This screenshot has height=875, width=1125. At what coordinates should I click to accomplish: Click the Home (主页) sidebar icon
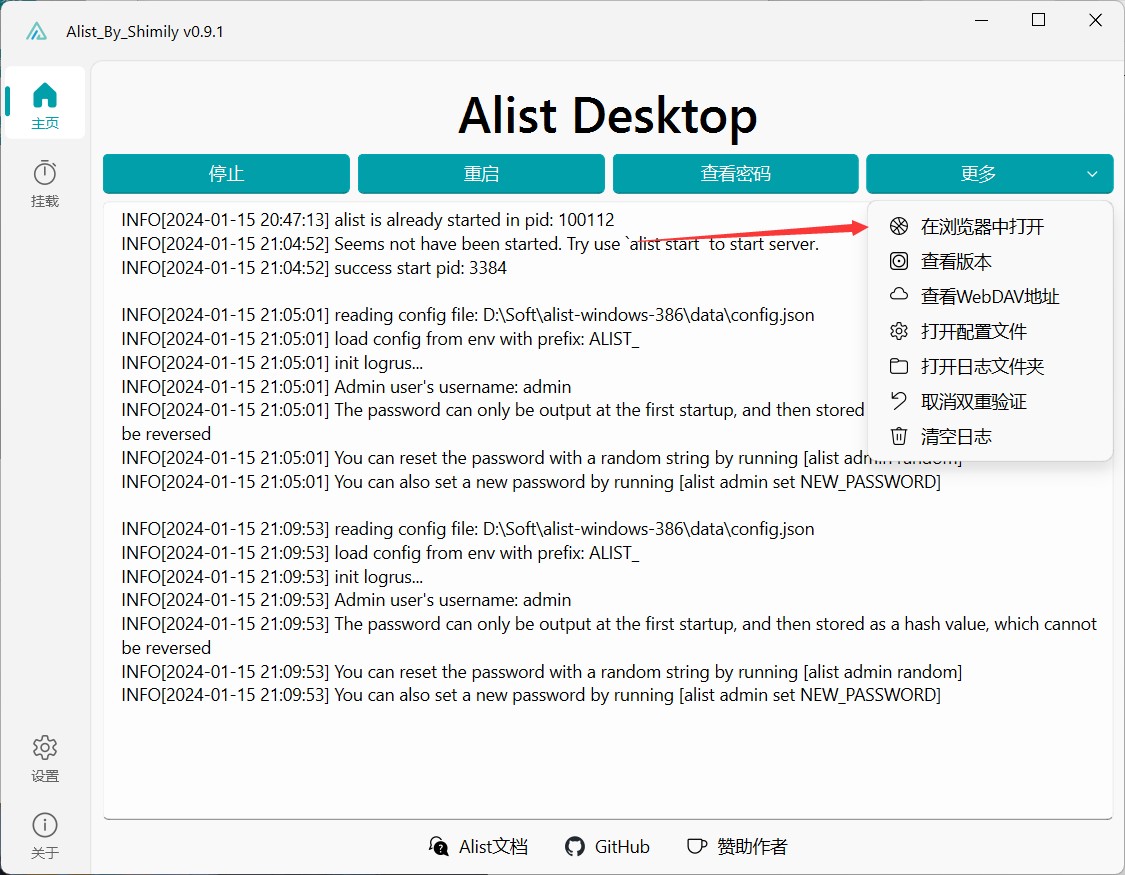pyautogui.click(x=45, y=96)
